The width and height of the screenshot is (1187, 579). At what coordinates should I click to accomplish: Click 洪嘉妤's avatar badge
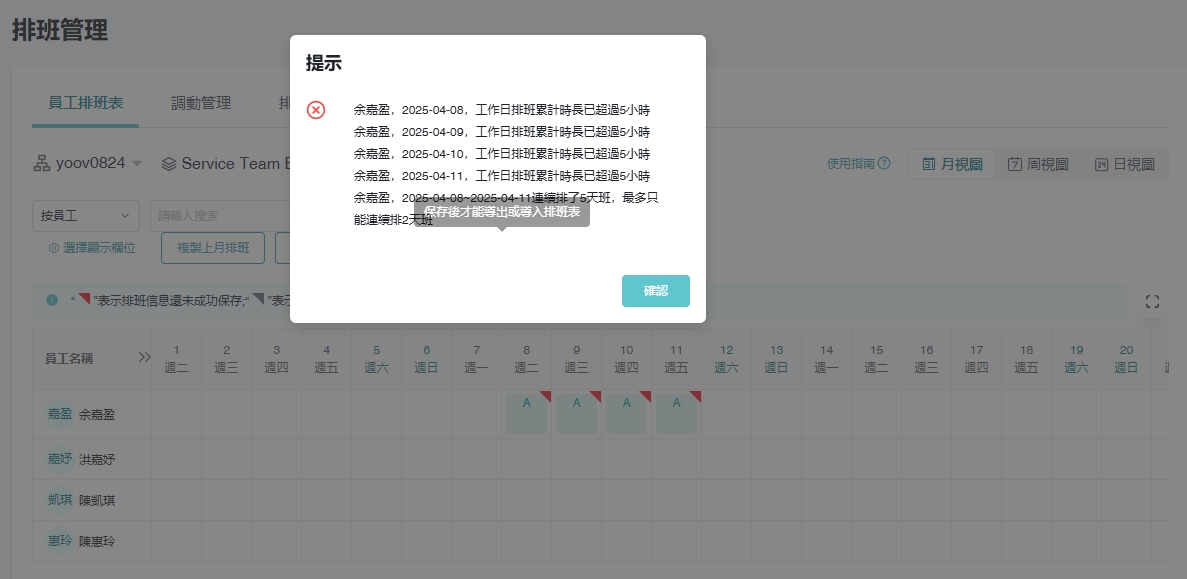pyautogui.click(x=60, y=459)
